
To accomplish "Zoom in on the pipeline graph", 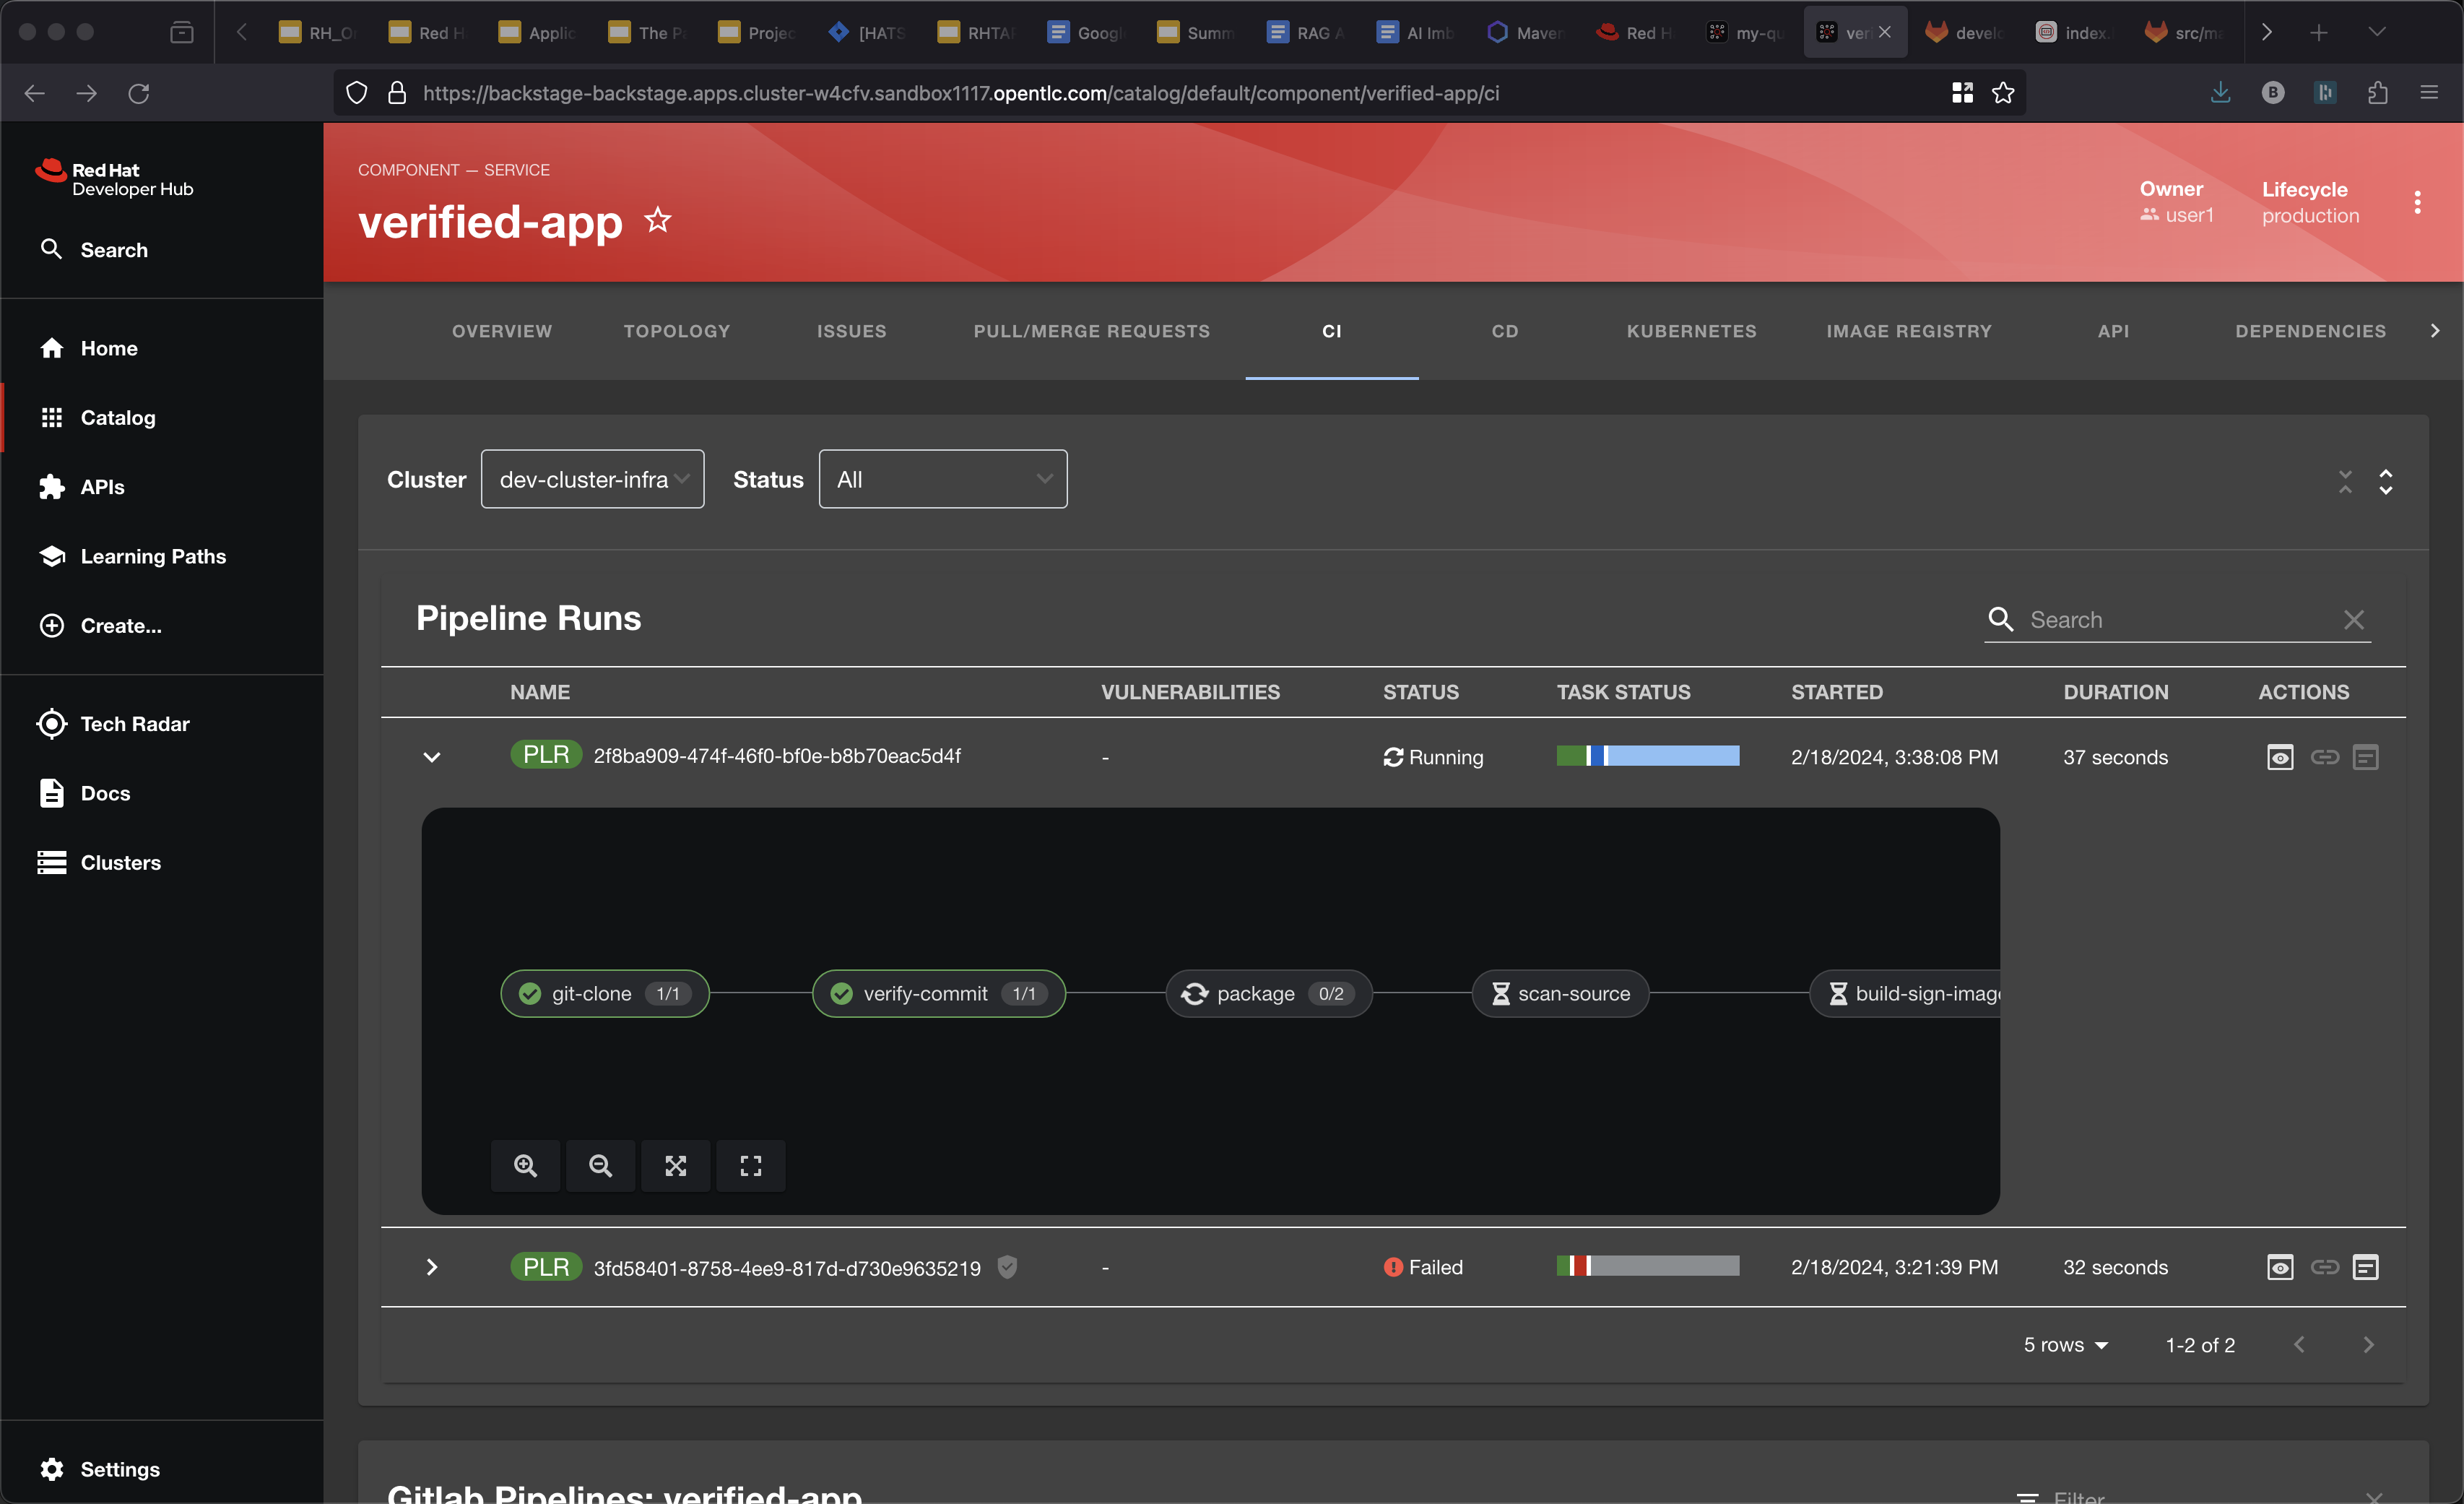I will point(525,1165).
